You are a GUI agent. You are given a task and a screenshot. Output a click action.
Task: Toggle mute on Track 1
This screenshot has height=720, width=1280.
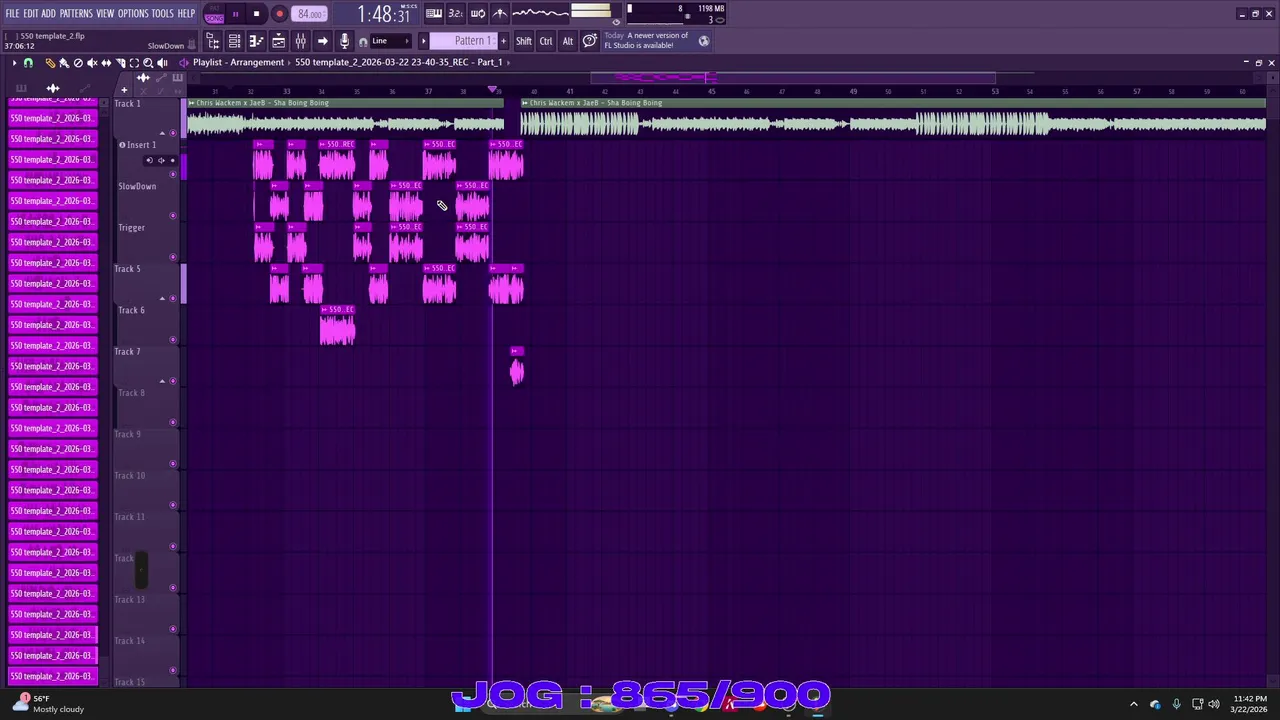[x=173, y=133]
